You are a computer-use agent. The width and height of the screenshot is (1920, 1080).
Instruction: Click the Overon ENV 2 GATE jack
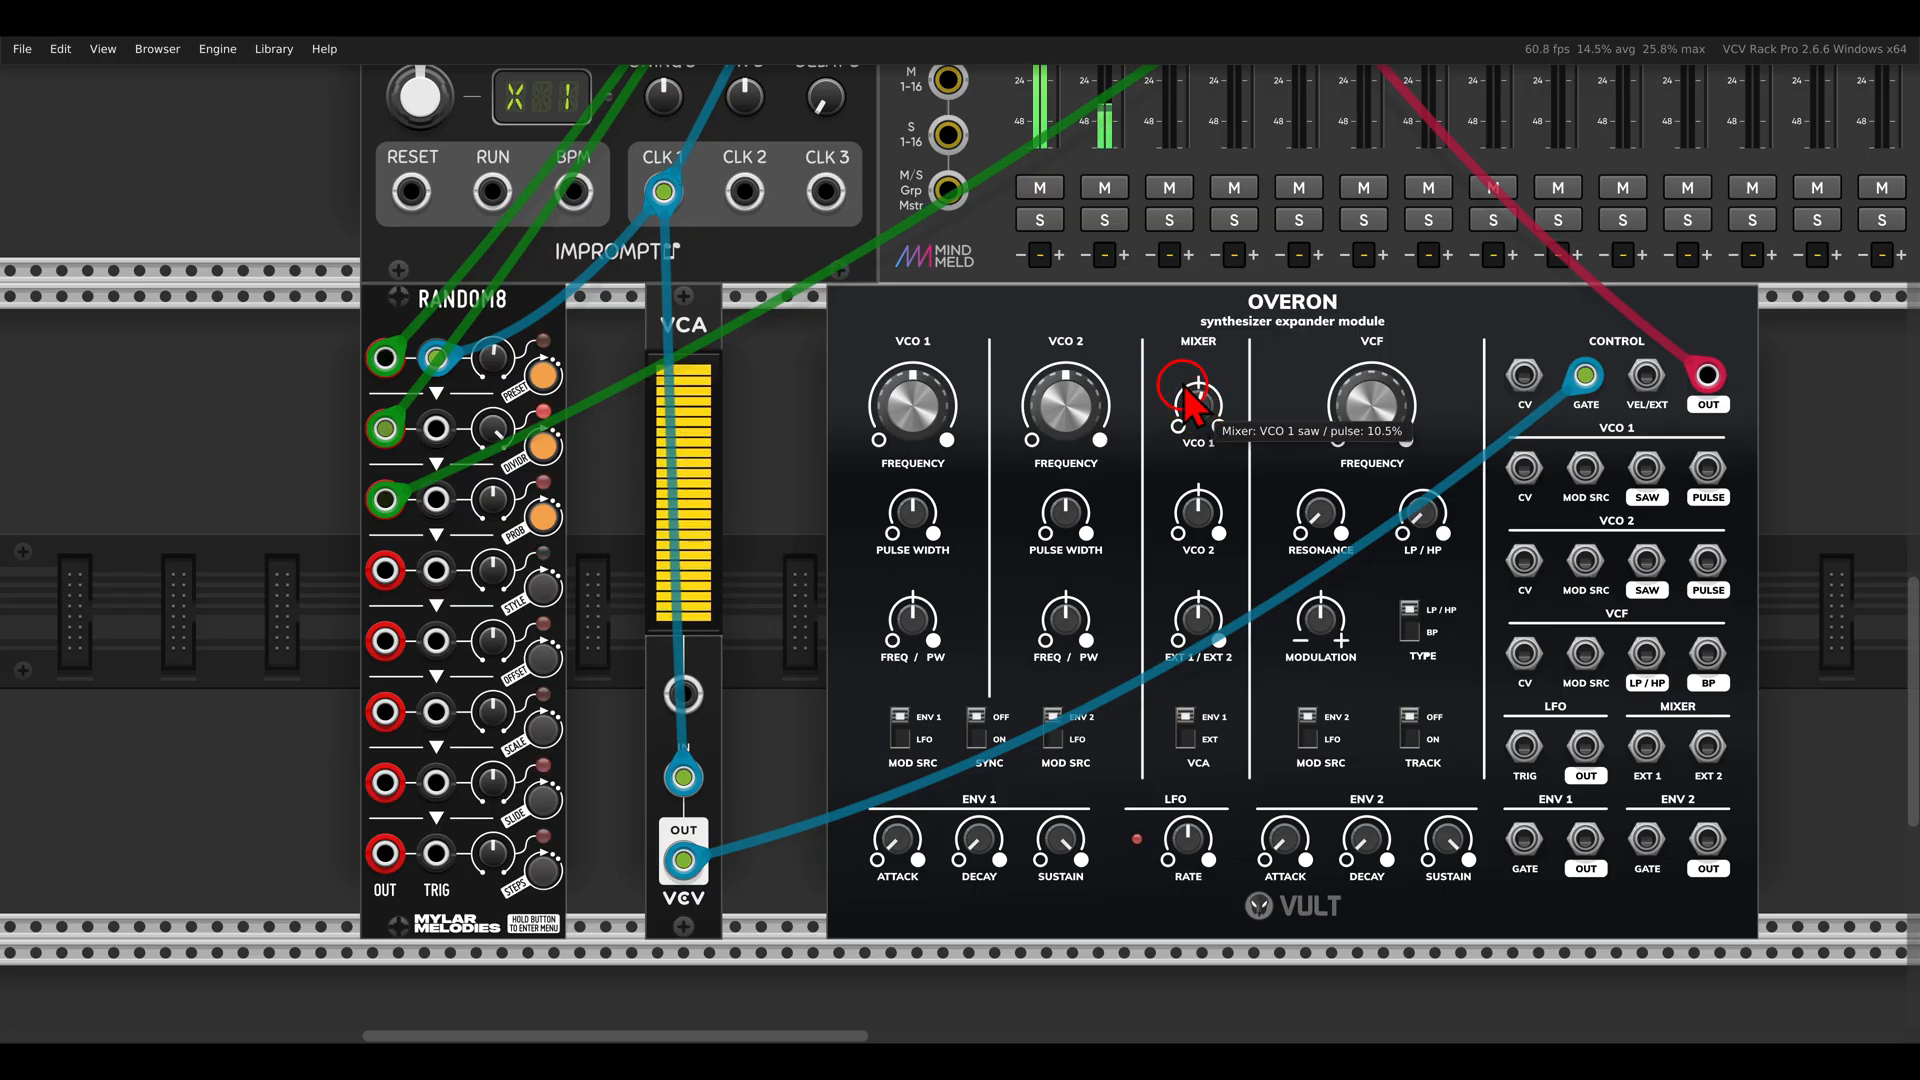point(1646,839)
